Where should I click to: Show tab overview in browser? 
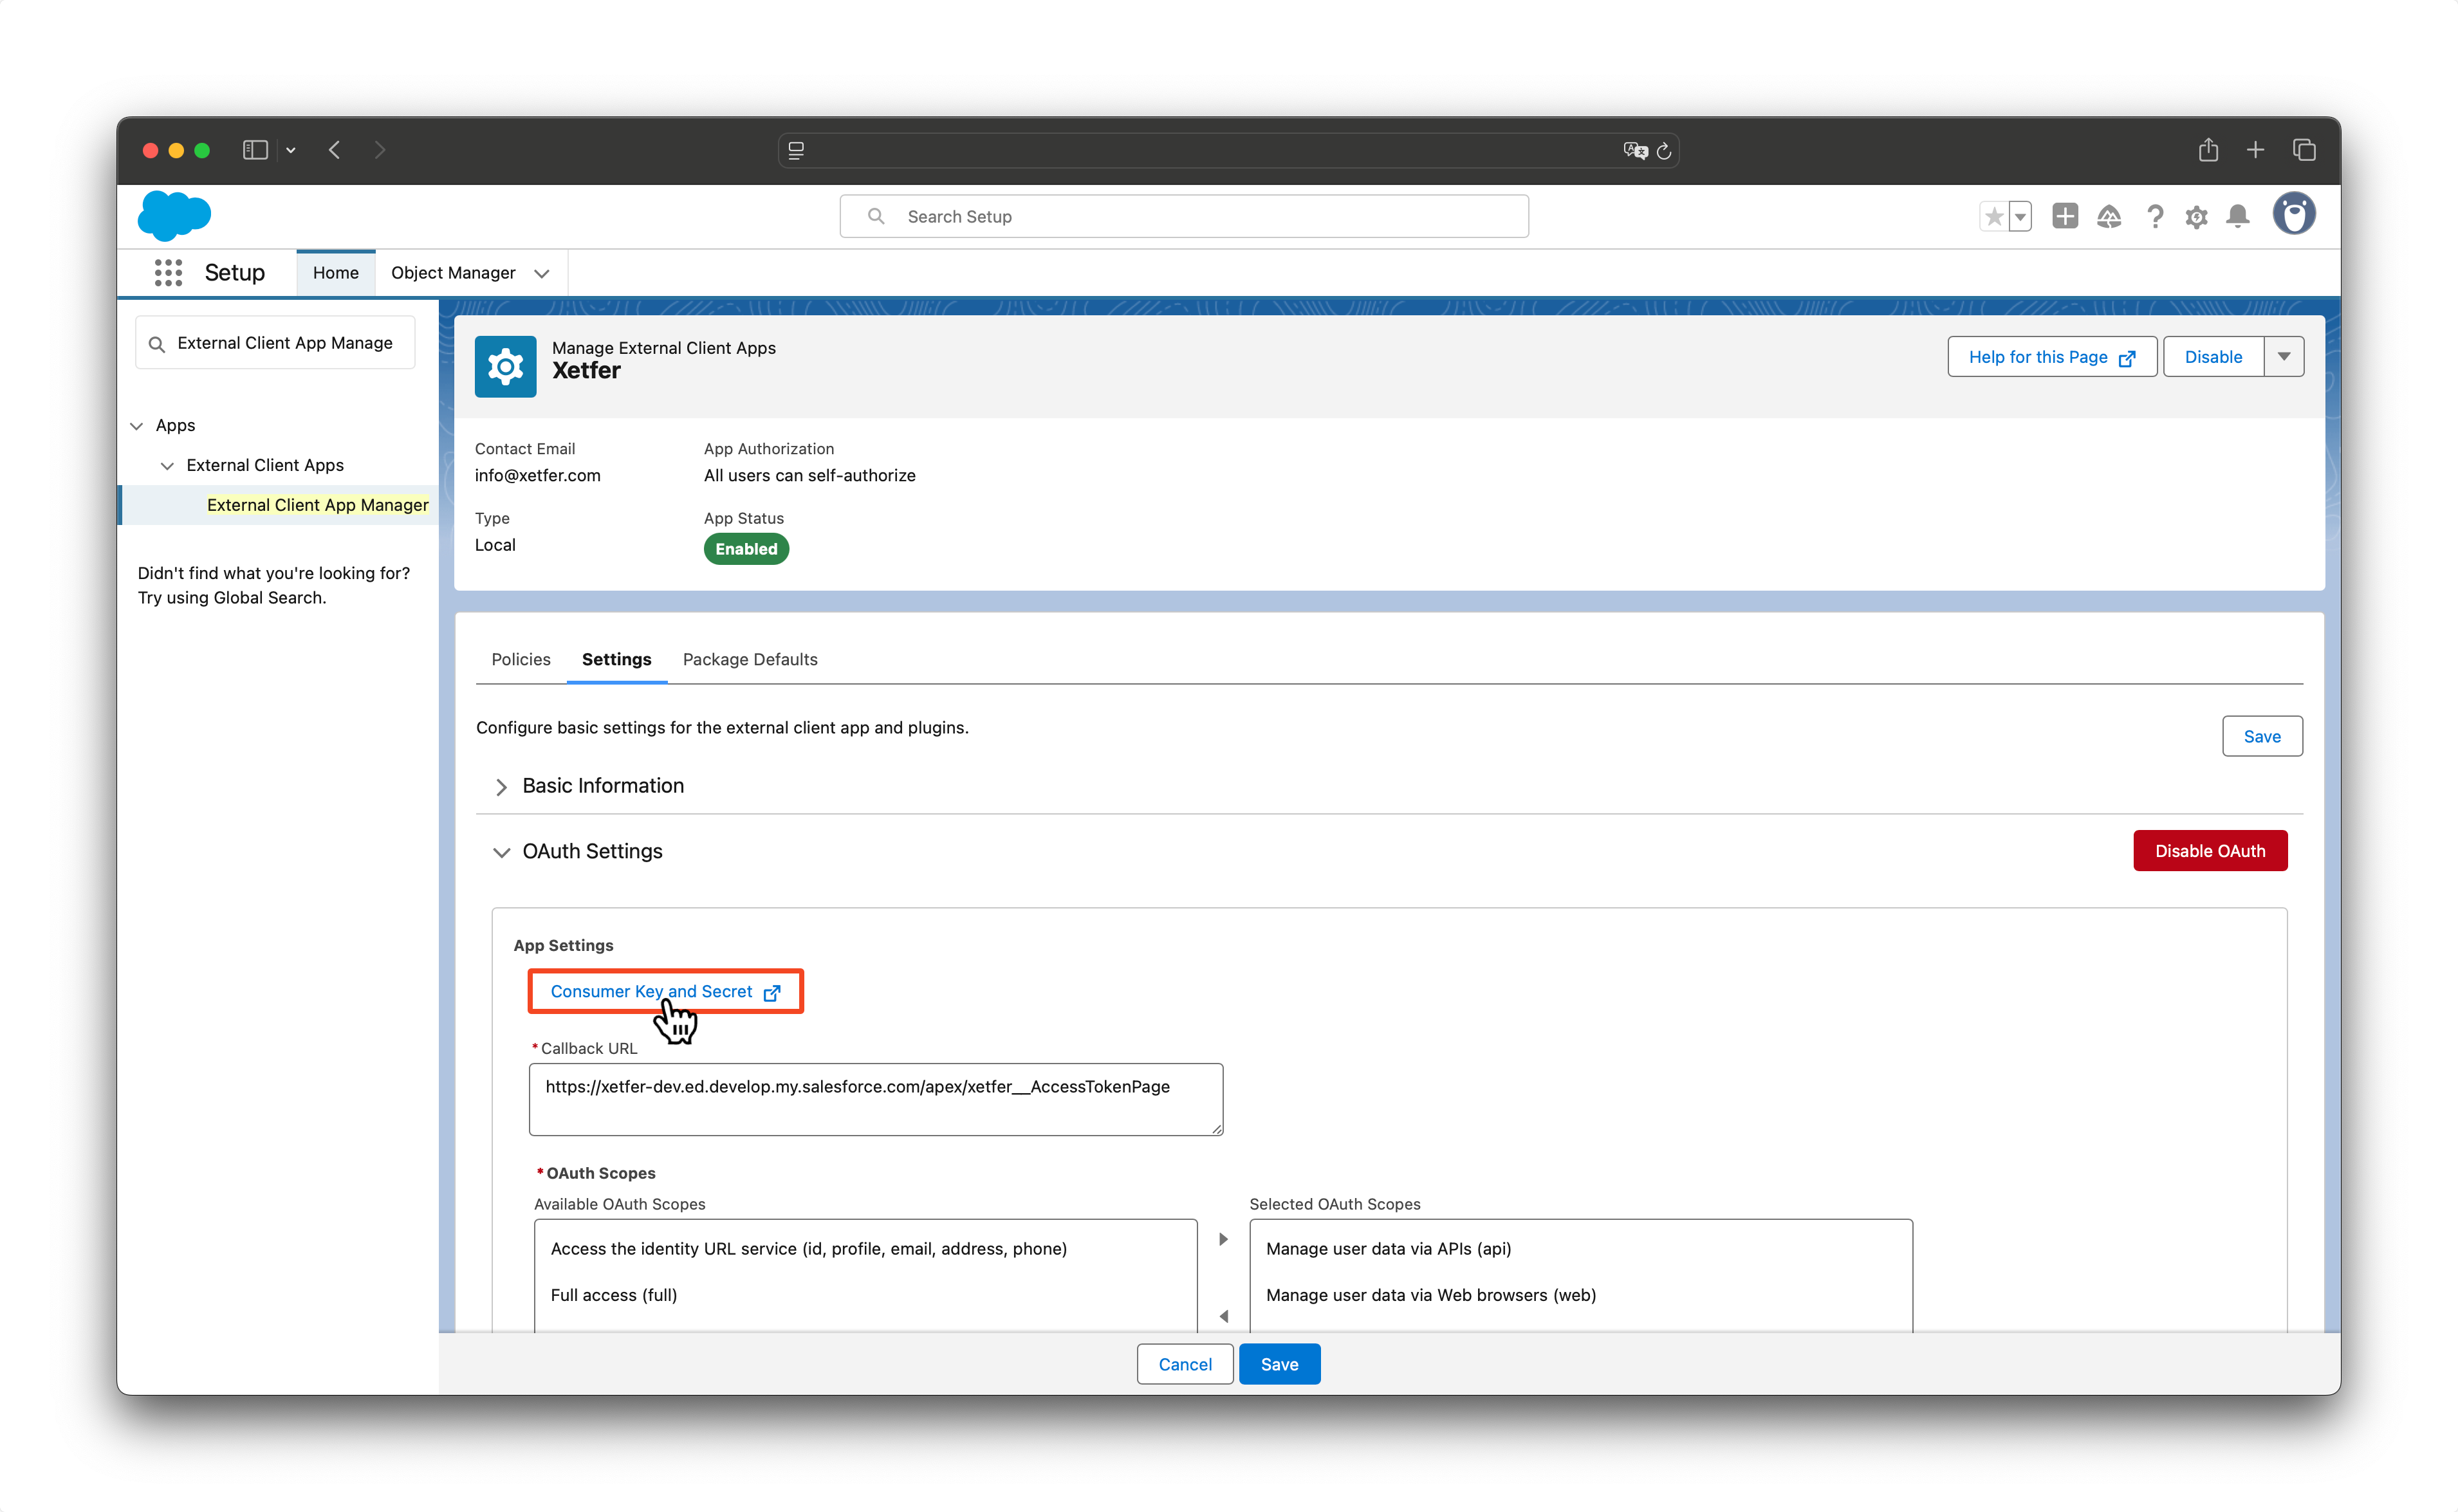(x=2304, y=150)
